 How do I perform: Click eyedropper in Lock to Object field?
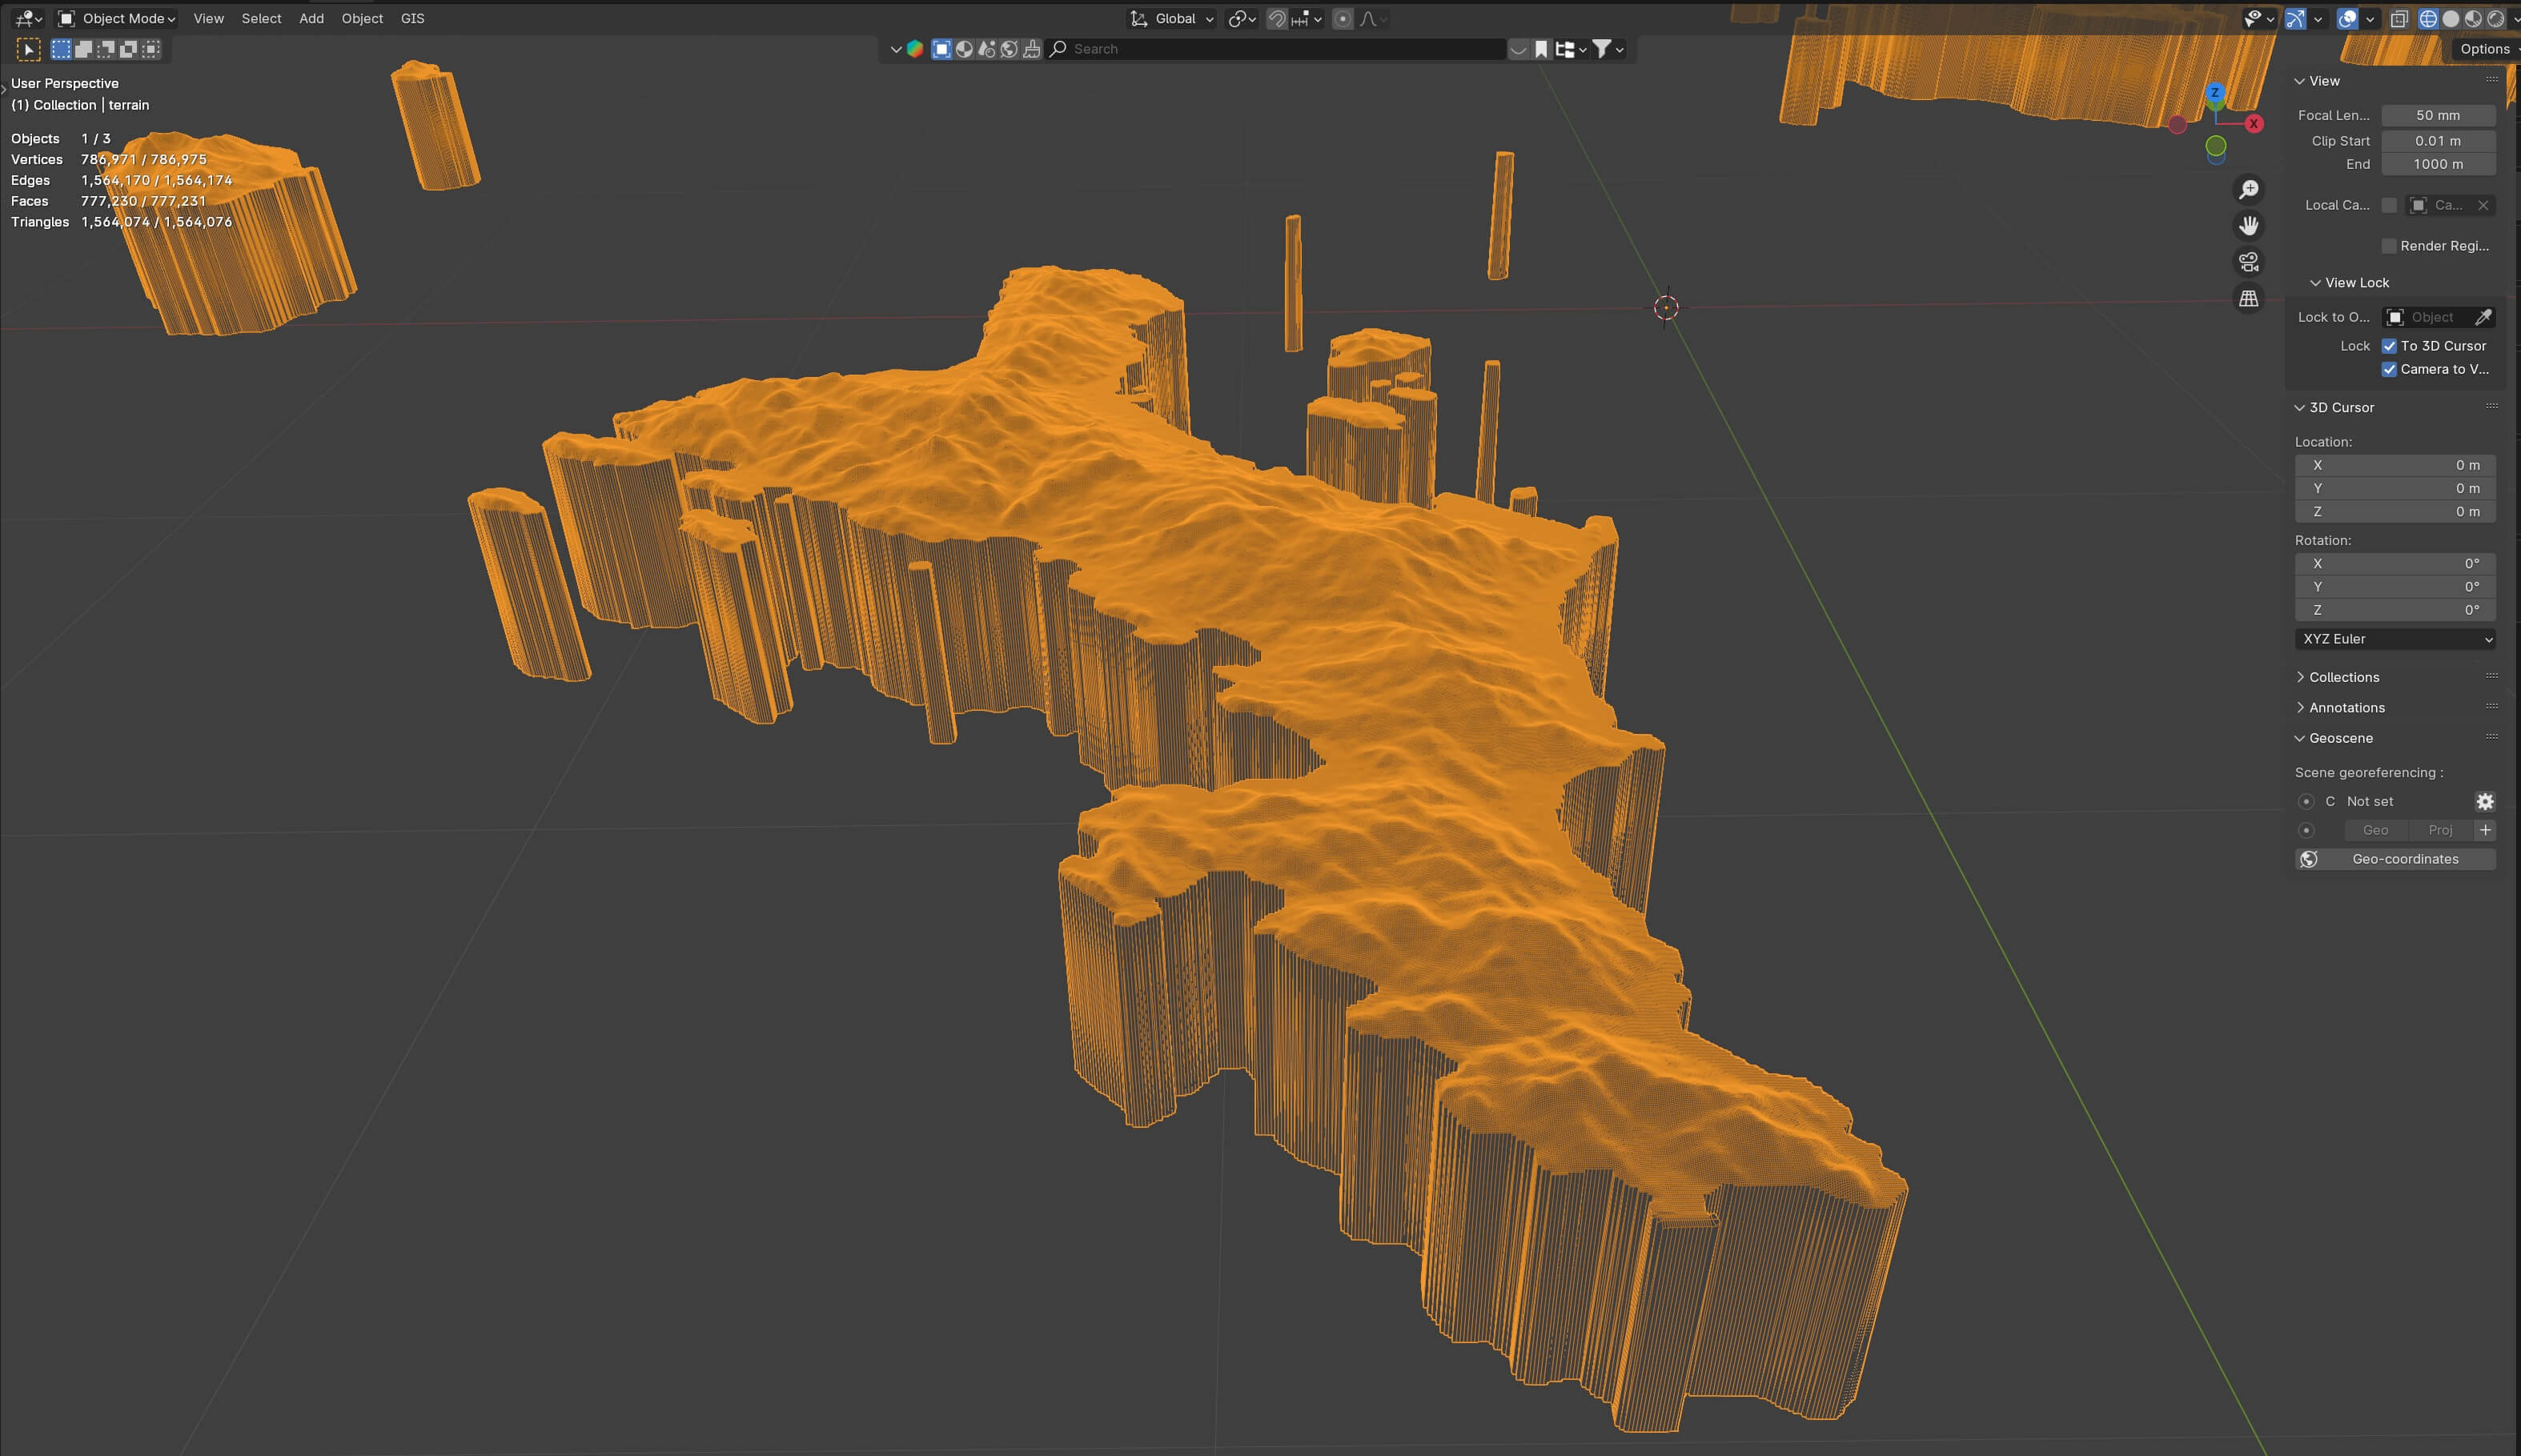coord(2483,317)
